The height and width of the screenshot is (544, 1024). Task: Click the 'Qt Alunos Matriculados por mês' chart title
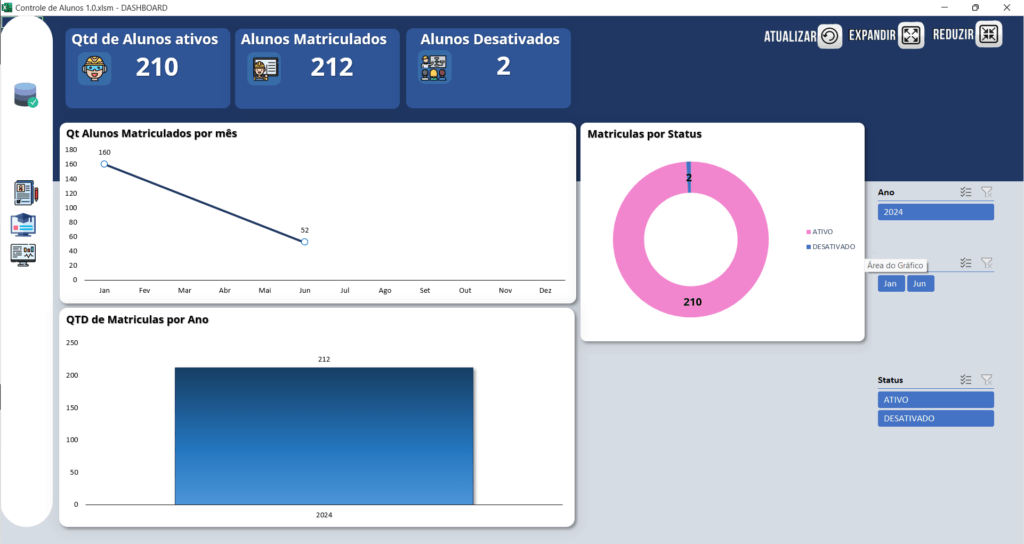(152, 133)
